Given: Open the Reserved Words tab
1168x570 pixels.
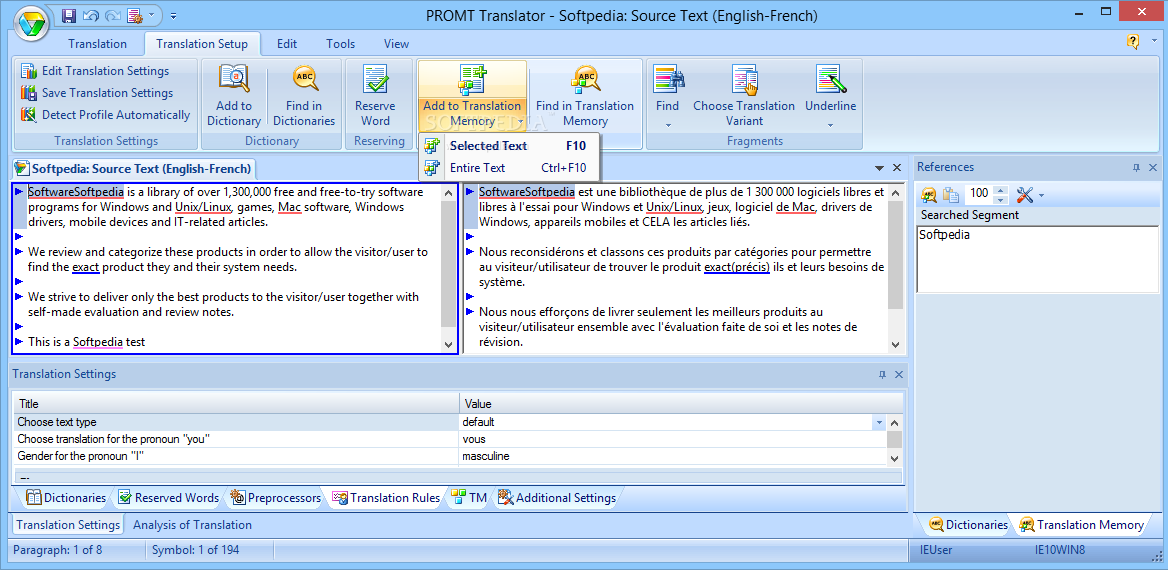Looking at the screenshot, I should (168, 498).
